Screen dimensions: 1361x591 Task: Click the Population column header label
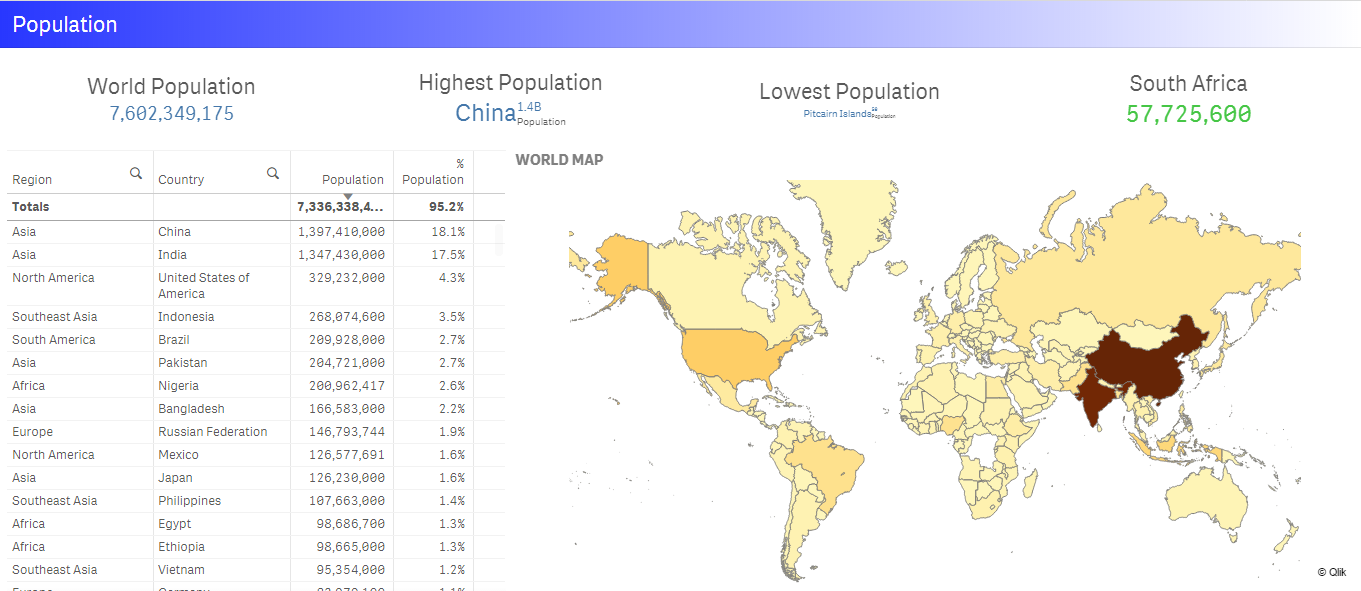[x=352, y=180]
